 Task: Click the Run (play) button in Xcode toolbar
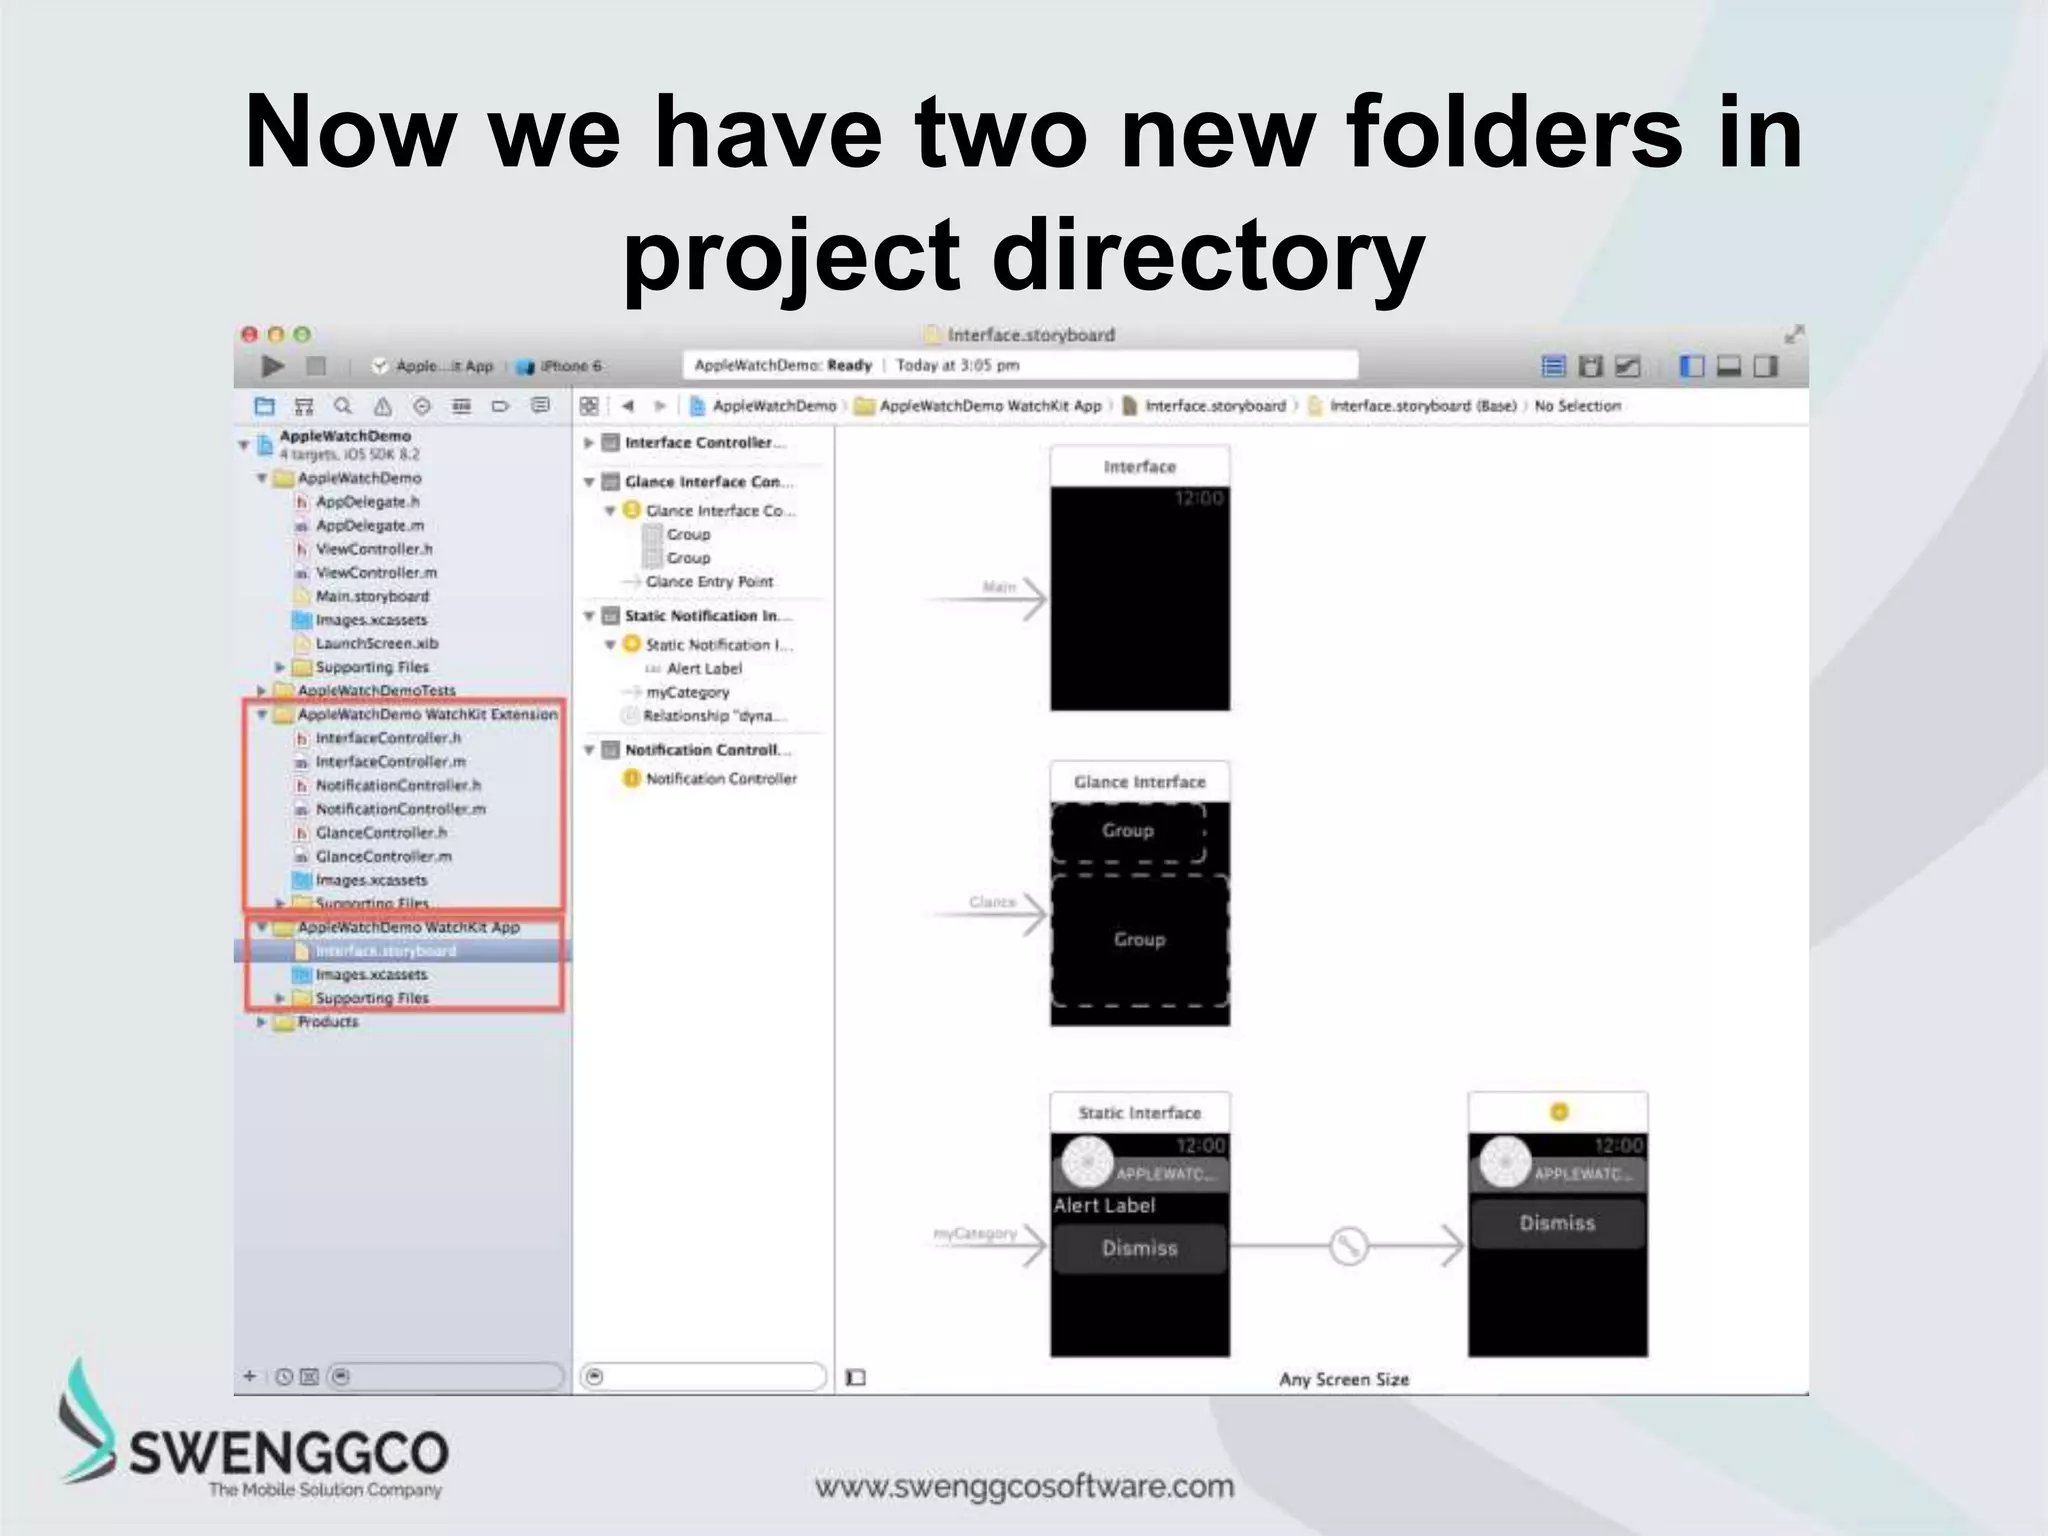click(273, 366)
